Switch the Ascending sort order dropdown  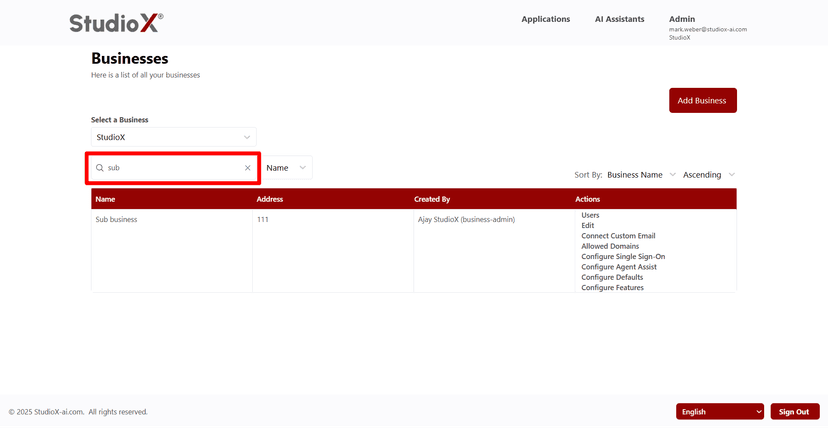point(709,175)
